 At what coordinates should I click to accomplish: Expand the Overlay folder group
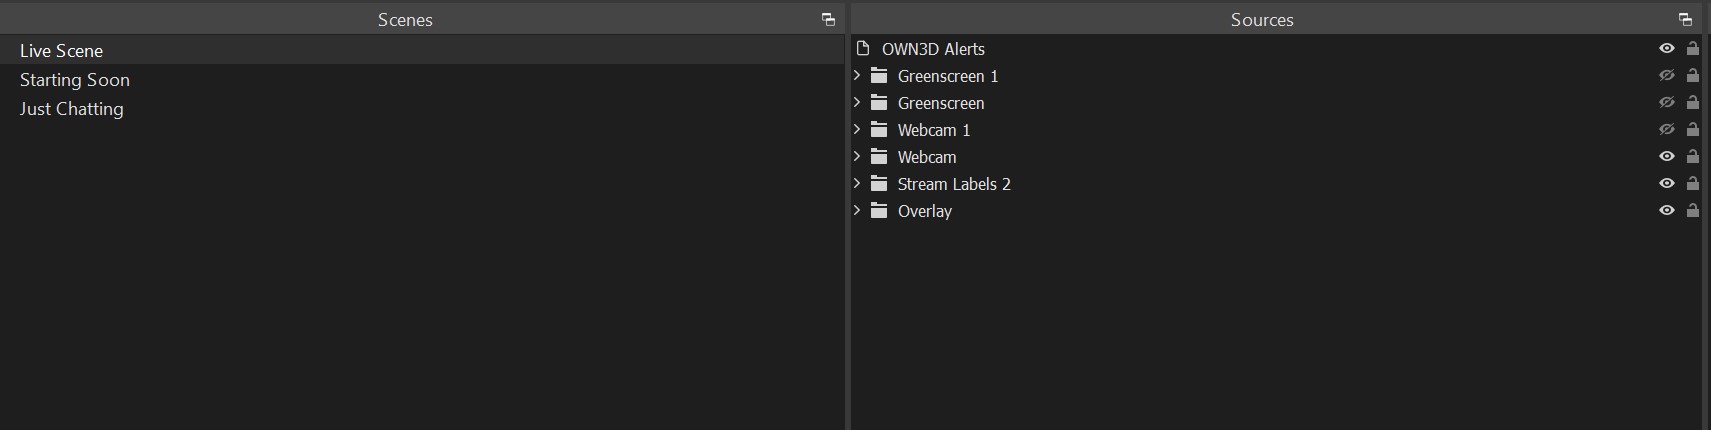[x=857, y=211]
